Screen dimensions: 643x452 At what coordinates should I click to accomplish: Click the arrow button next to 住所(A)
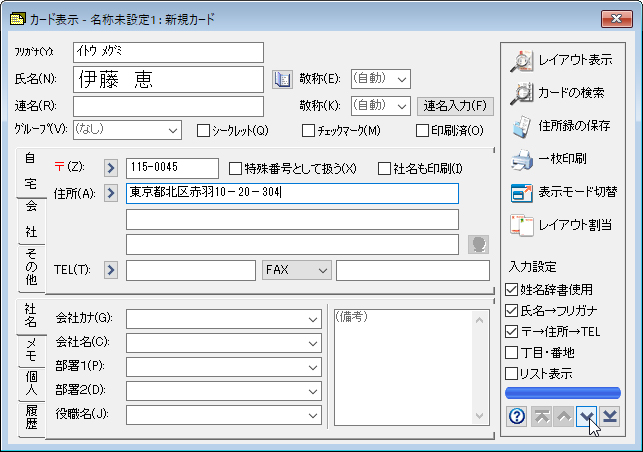[x=111, y=193]
